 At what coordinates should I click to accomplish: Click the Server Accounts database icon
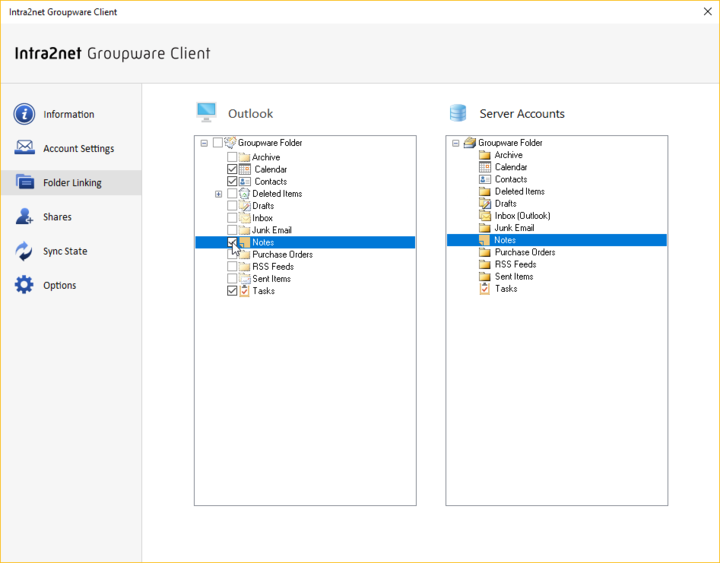tap(458, 113)
